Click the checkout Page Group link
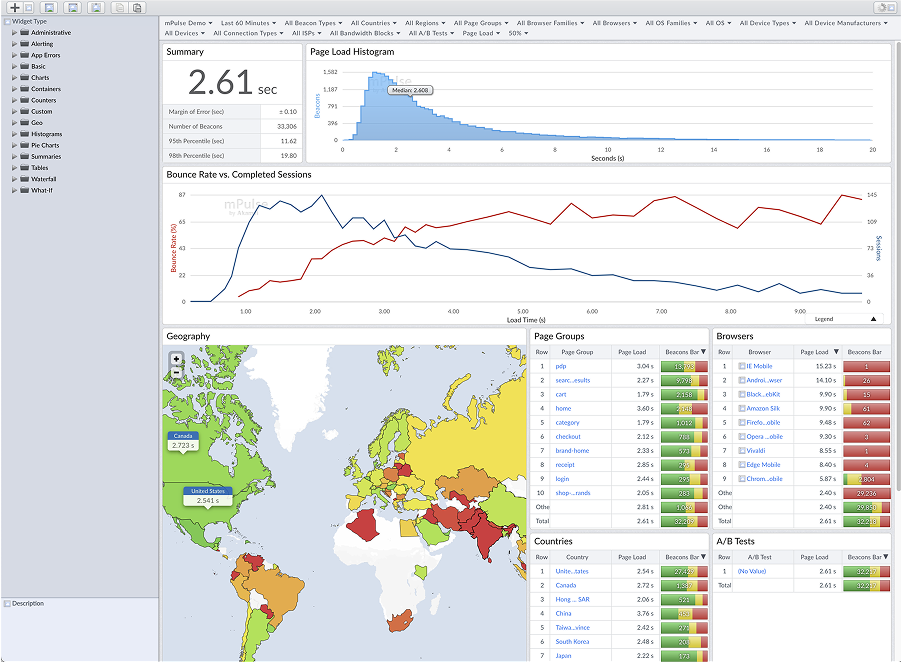The width and height of the screenshot is (901, 663). coord(566,436)
